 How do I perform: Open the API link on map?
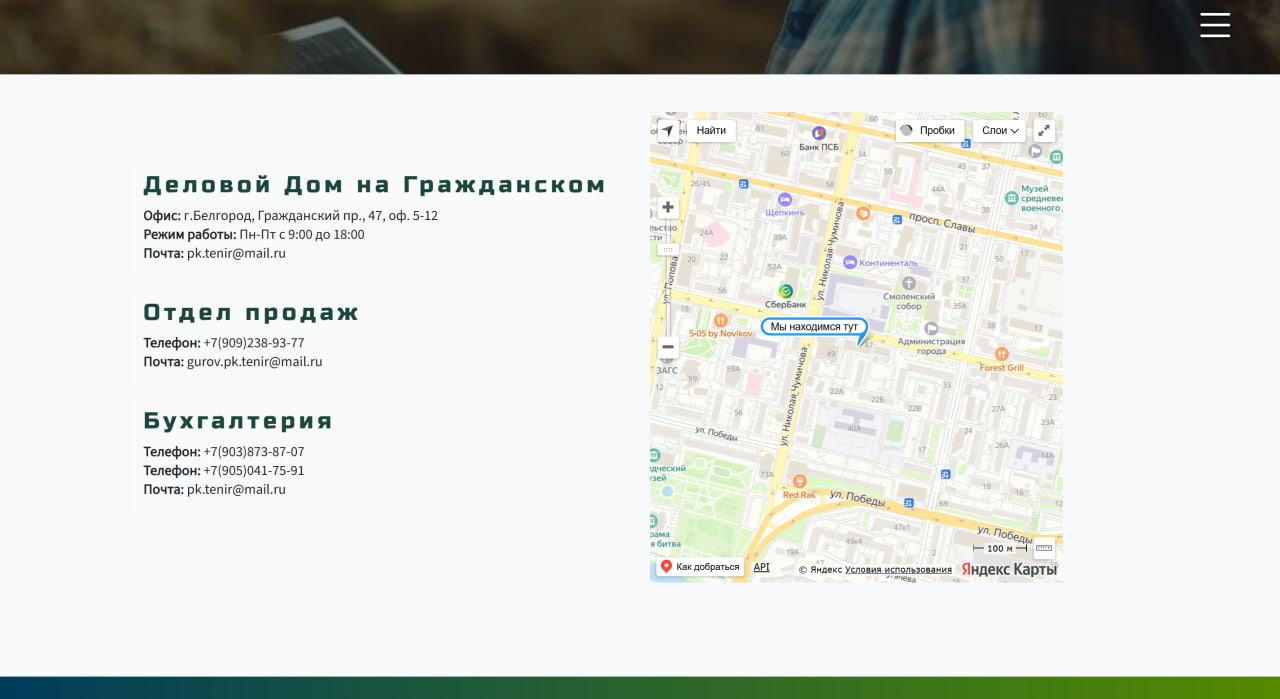(x=762, y=567)
